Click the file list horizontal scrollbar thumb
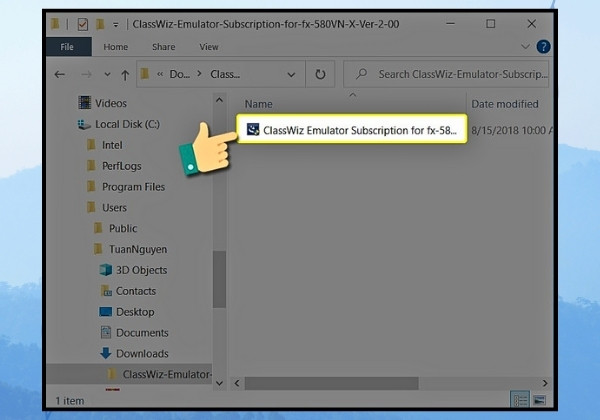 (x=331, y=383)
